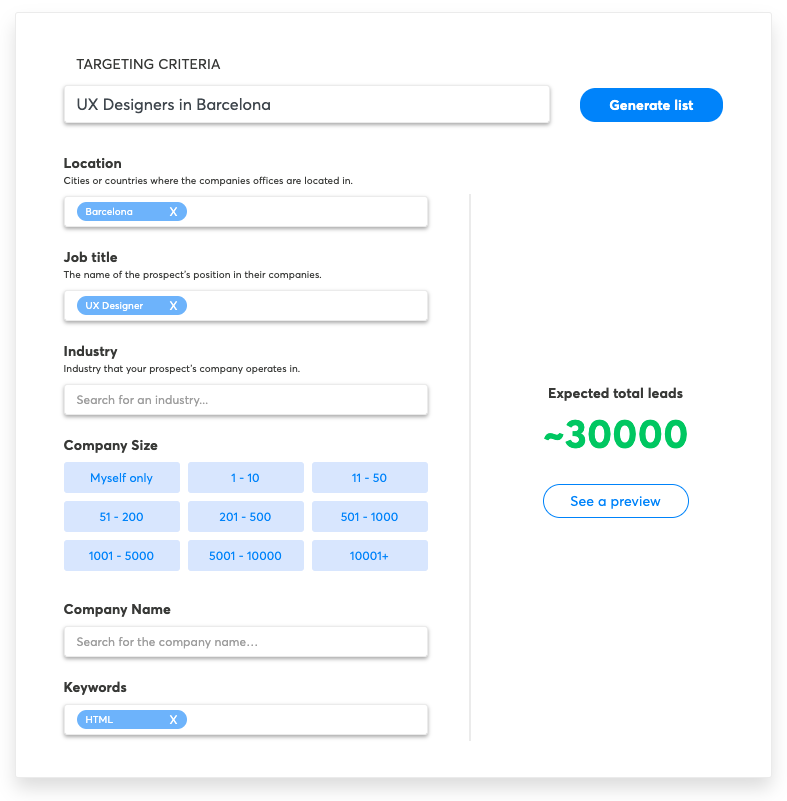Choose the 1001 - 5000 company size
787x801 pixels.
pyautogui.click(x=122, y=555)
